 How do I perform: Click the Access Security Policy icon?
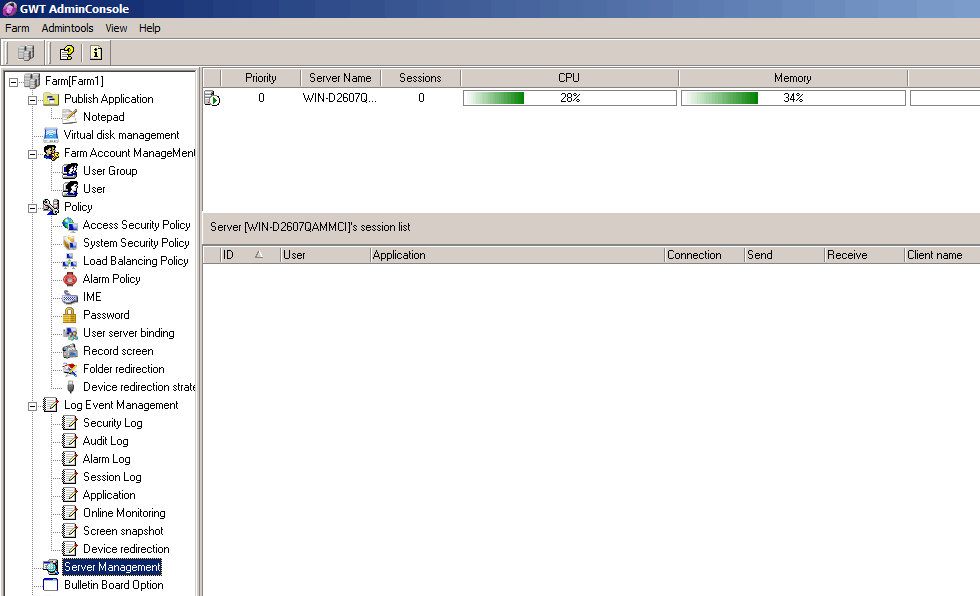tap(70, 225)
